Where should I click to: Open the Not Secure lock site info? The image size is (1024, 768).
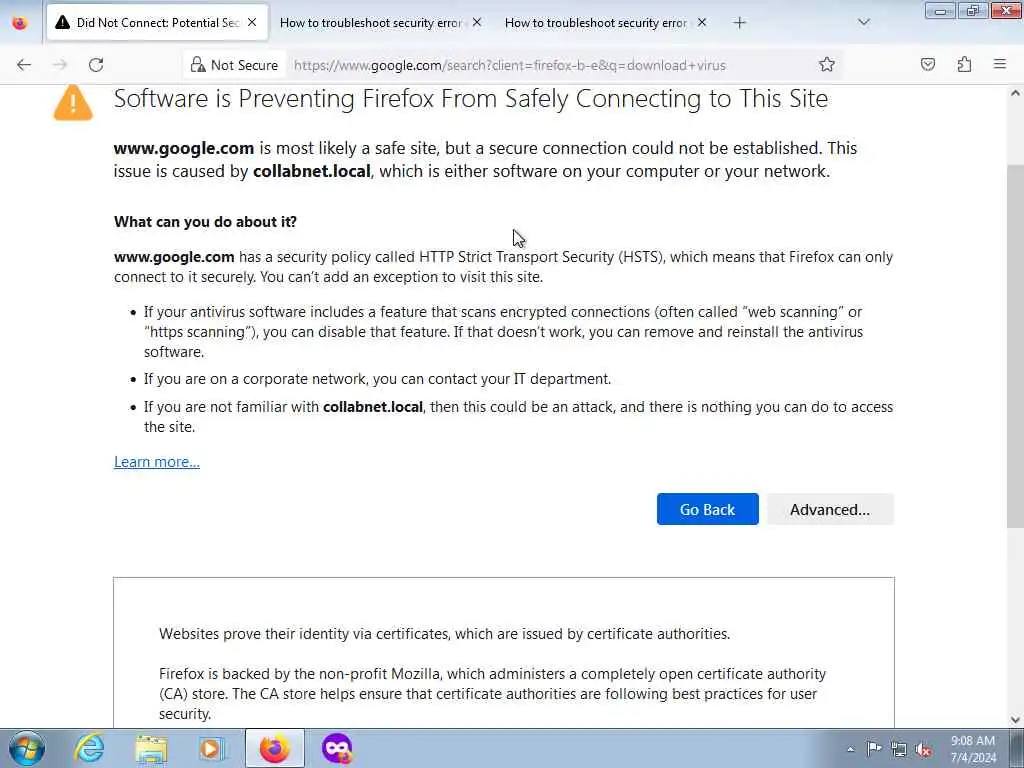click(x=234, y=65)
